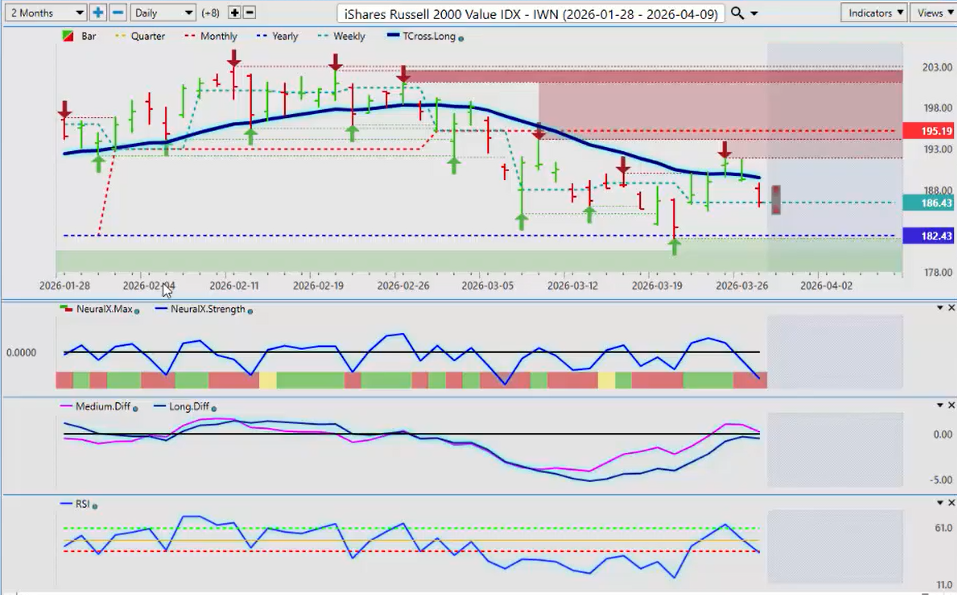Close the RSI panel with its X

(950, 503)
